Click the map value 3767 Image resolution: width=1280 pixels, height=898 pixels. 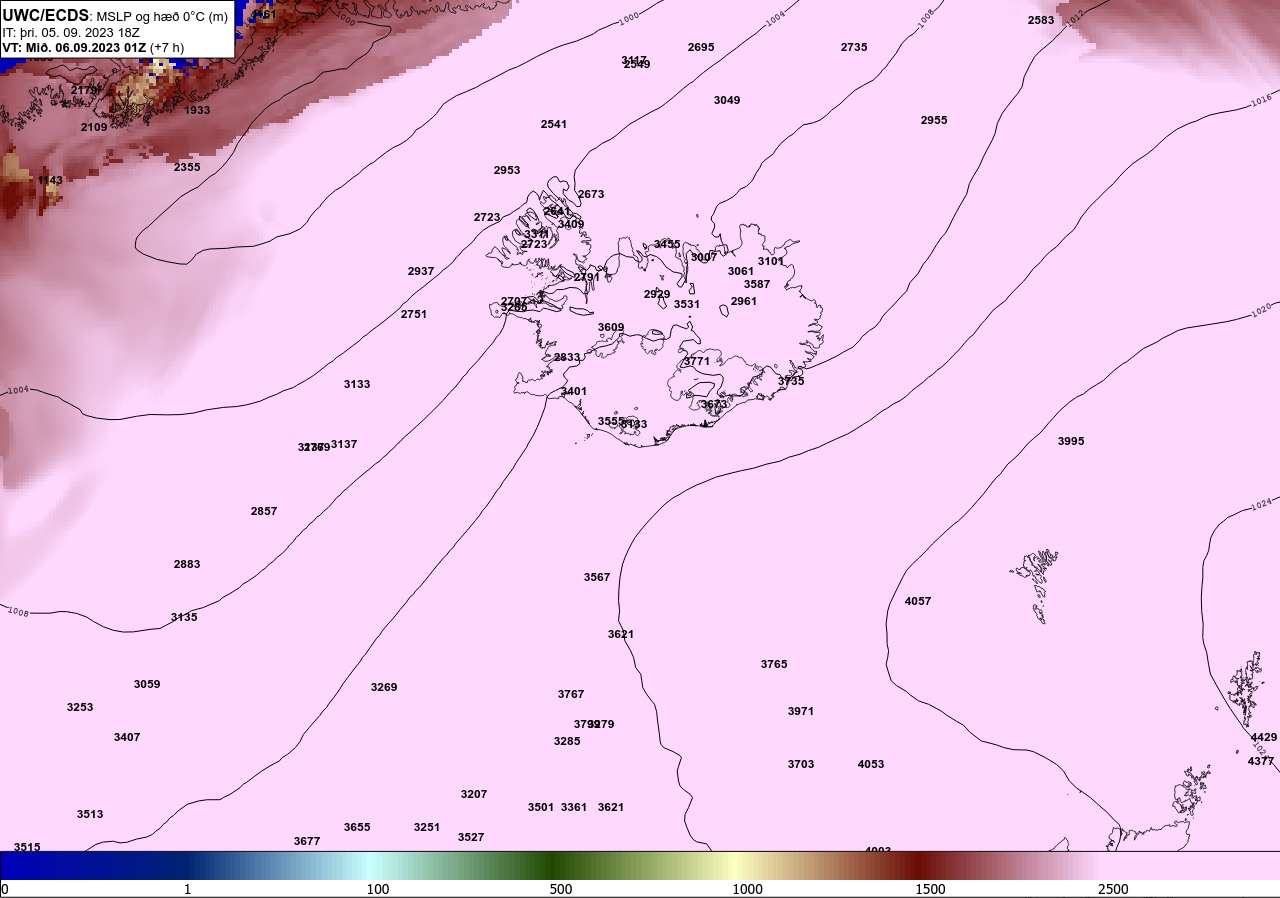point(571,694)
